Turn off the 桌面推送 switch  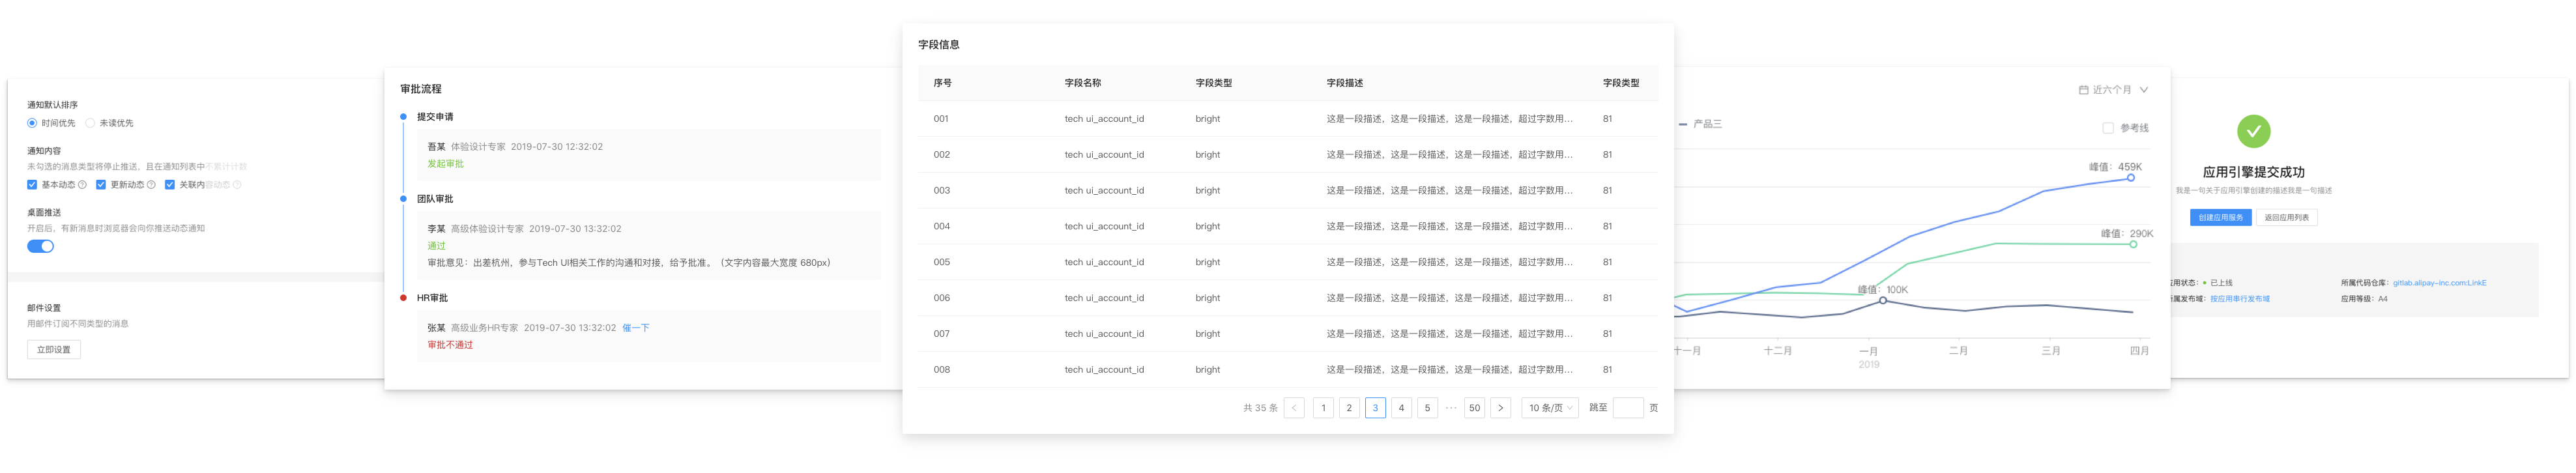click(x=40, y=246)
